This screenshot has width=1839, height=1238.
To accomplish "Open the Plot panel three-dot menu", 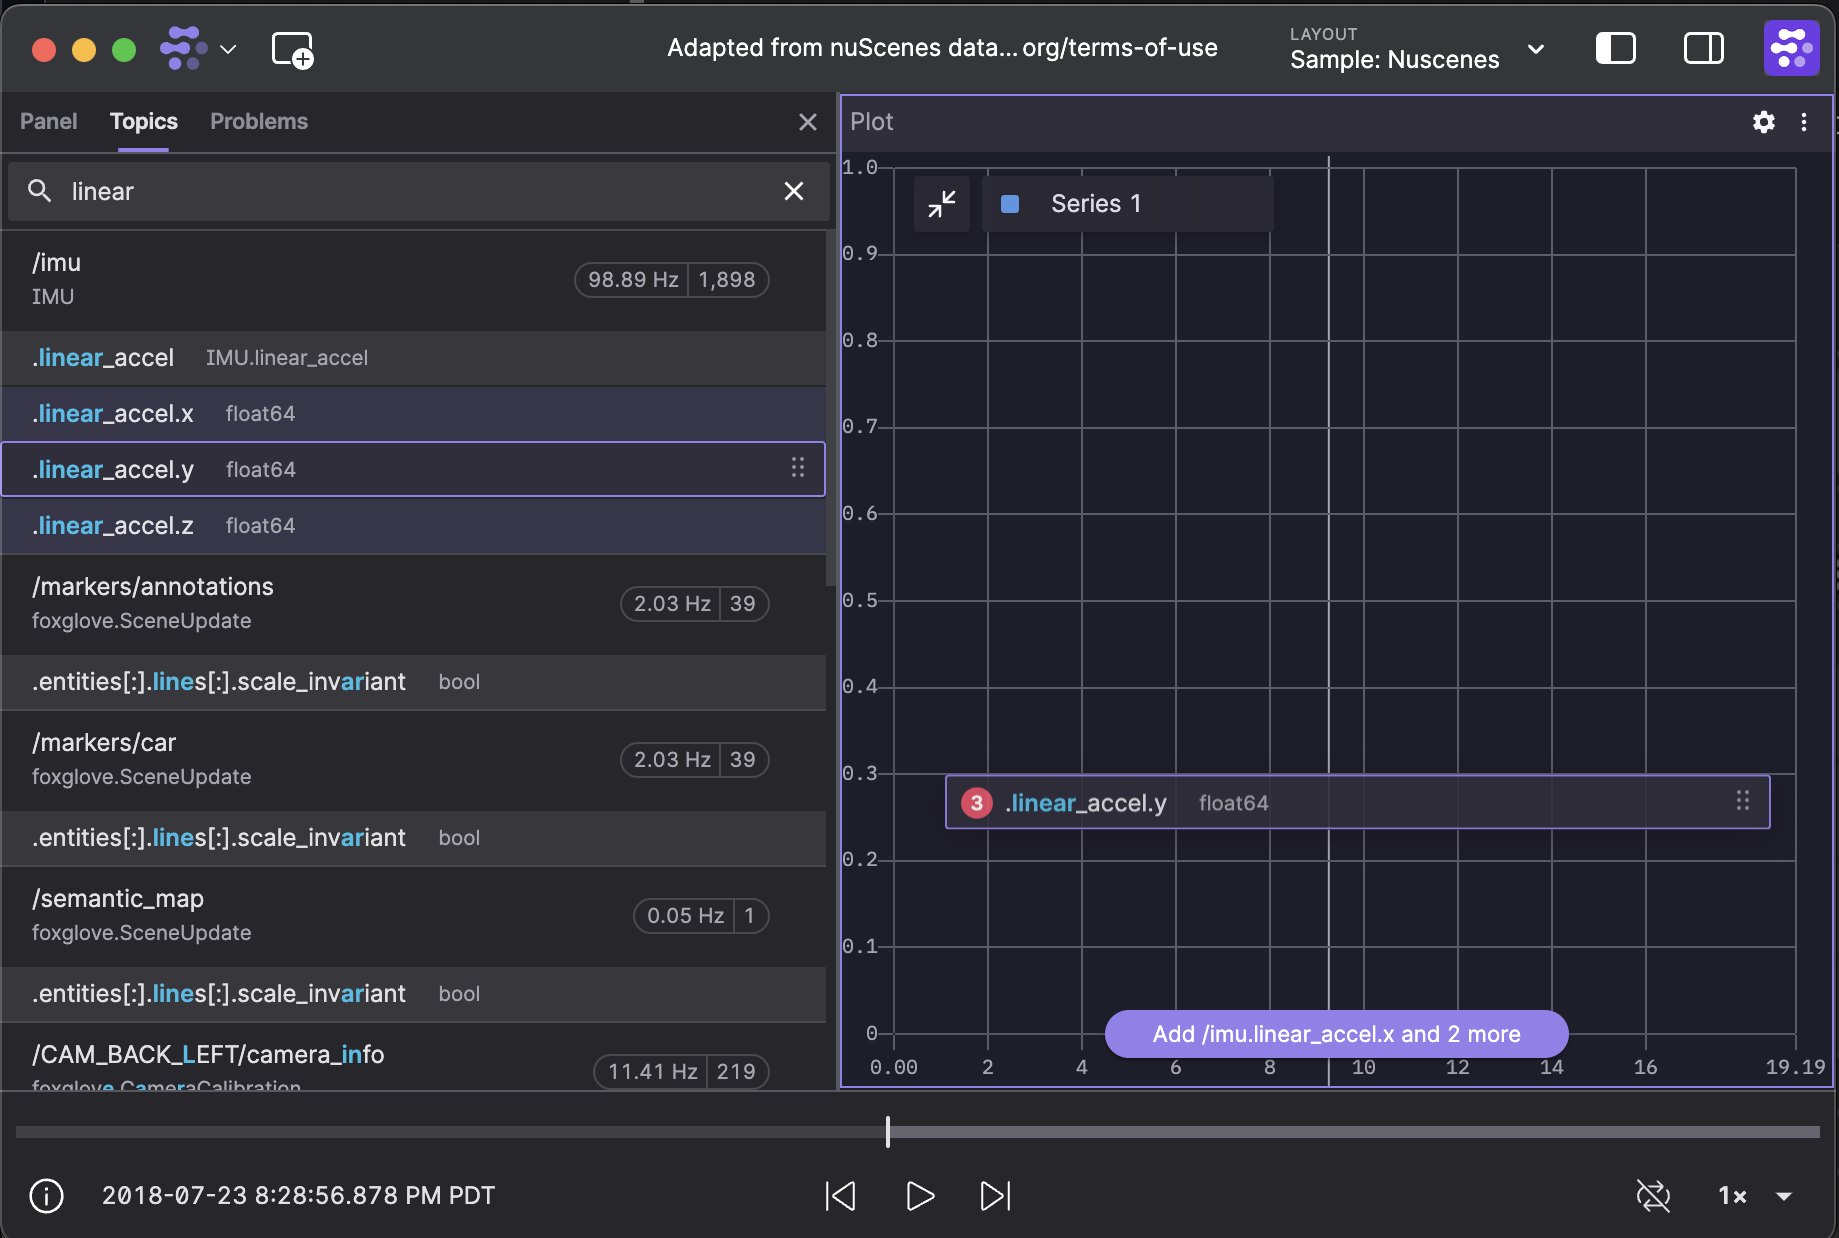I will coord(1804,122).
